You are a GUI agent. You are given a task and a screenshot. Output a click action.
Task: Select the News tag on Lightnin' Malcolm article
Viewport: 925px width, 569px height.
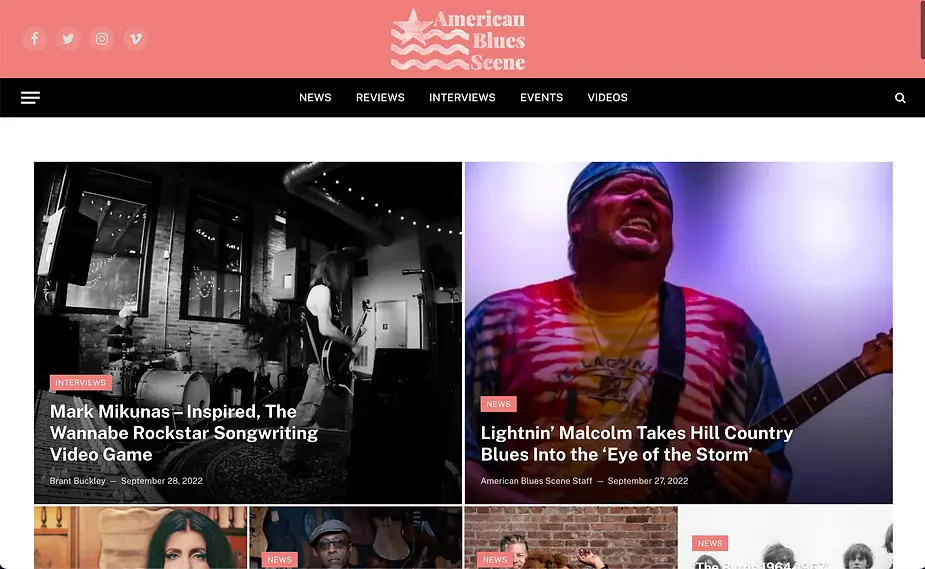pyautogui.click(x=498, y=404)
